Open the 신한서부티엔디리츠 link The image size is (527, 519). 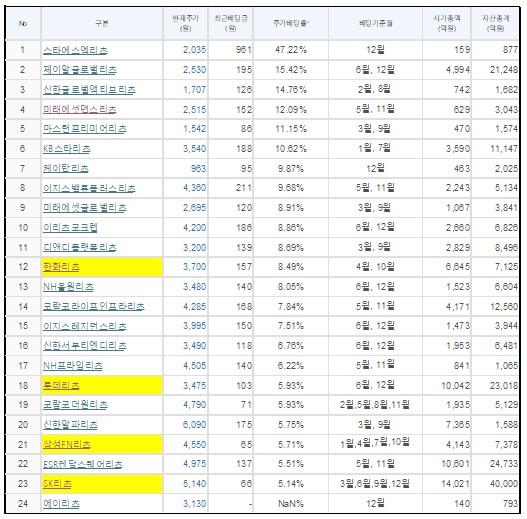85,346
